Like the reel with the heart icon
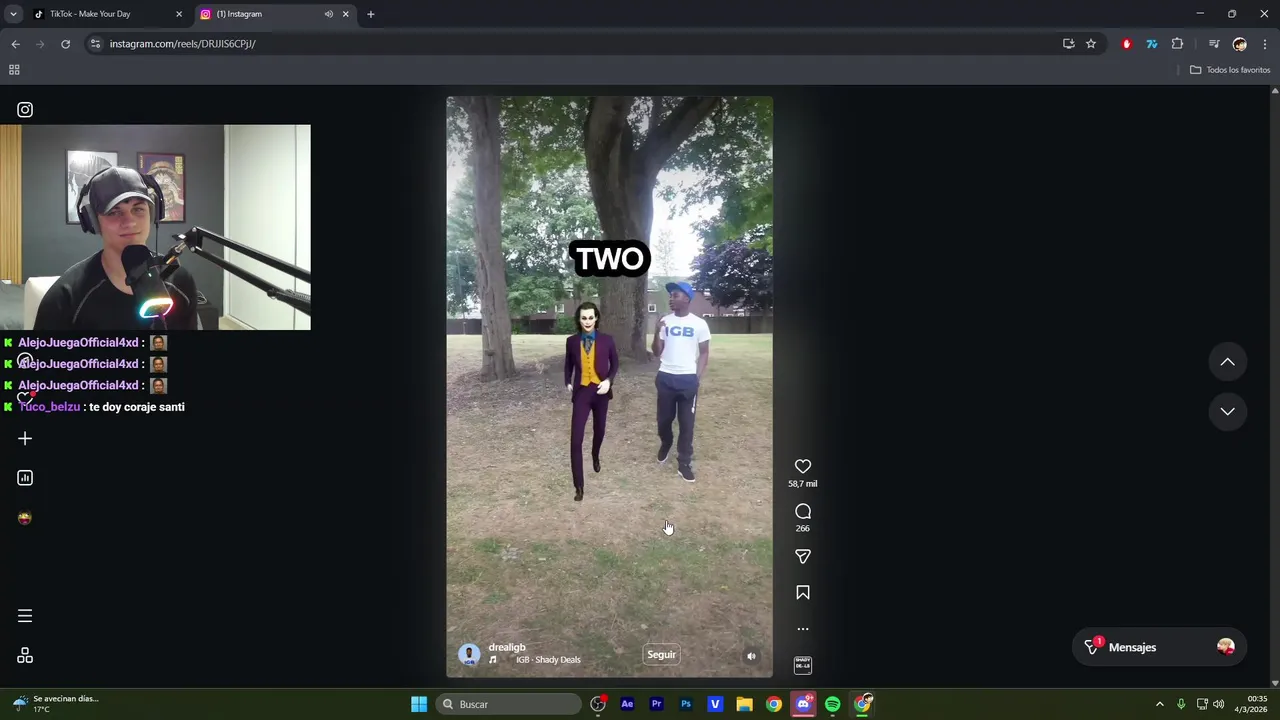The image size is (1280, 720). (802, 466)
